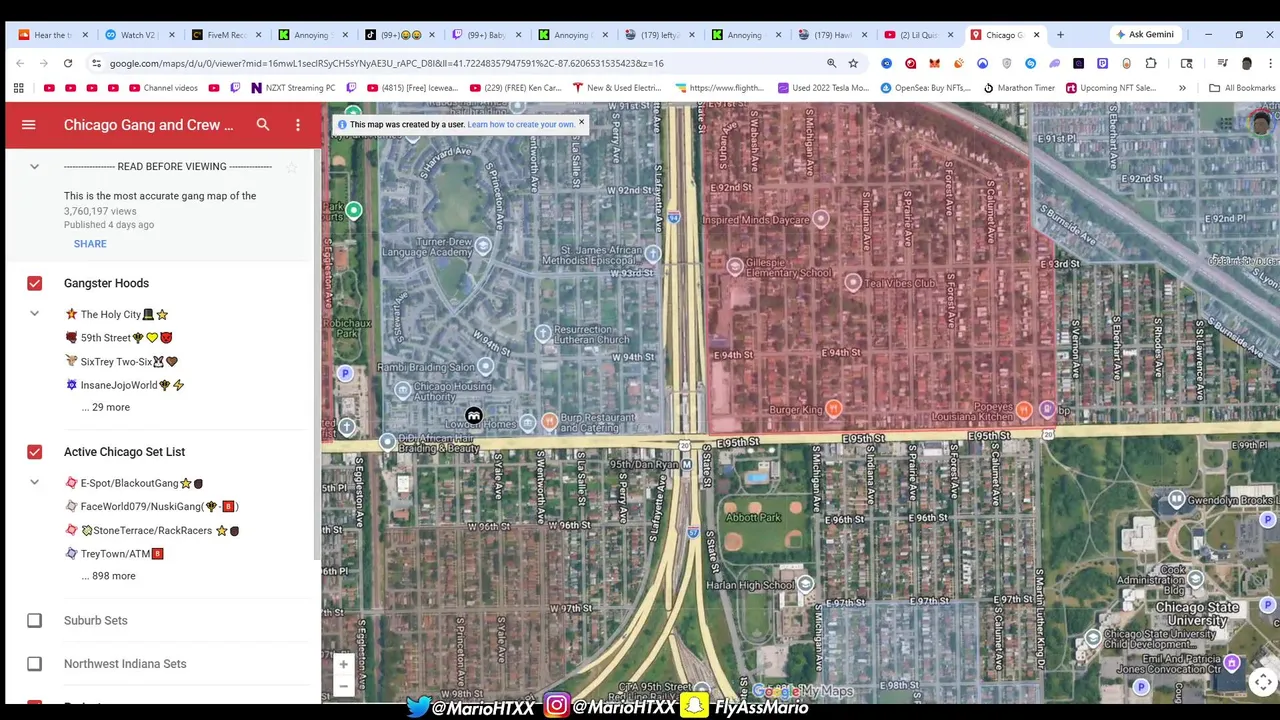Click the Chrome address bar URL
1280x720 pixels.
coord(386,63)
